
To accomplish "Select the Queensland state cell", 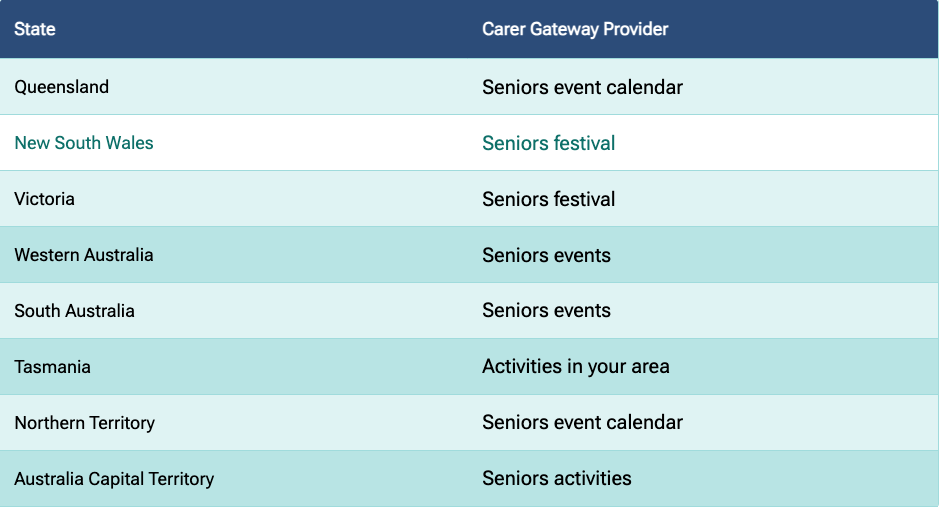I will [62, 87].
